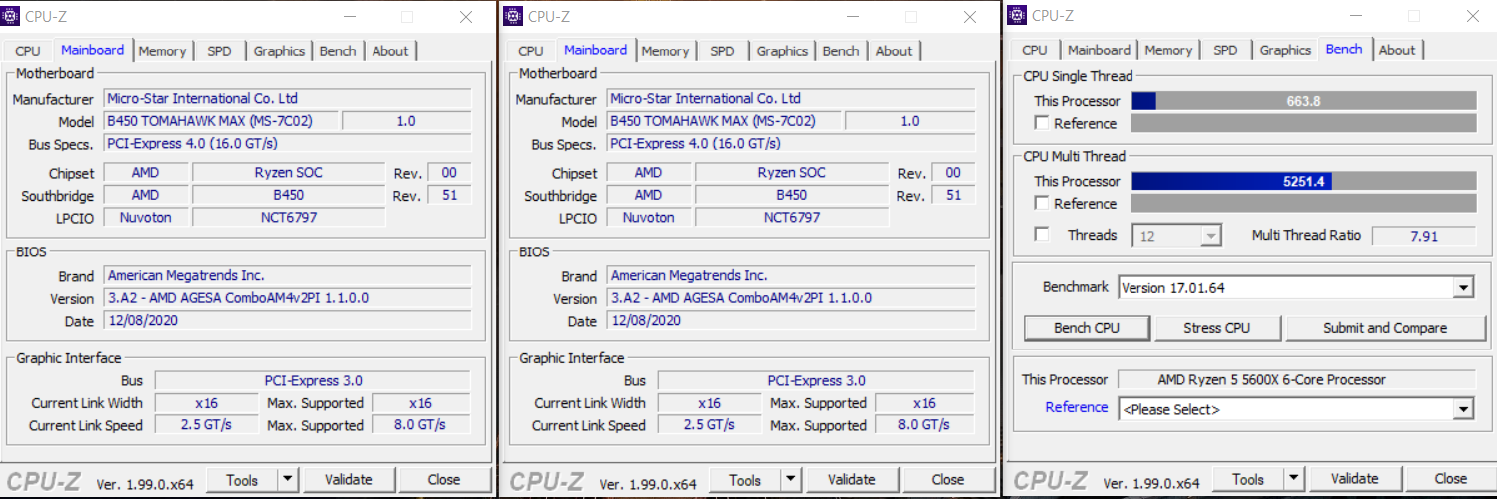Click Close button in middle window
Image resolution: width=1497 pixels, height=500 pixels.
[x=946, y=480]
